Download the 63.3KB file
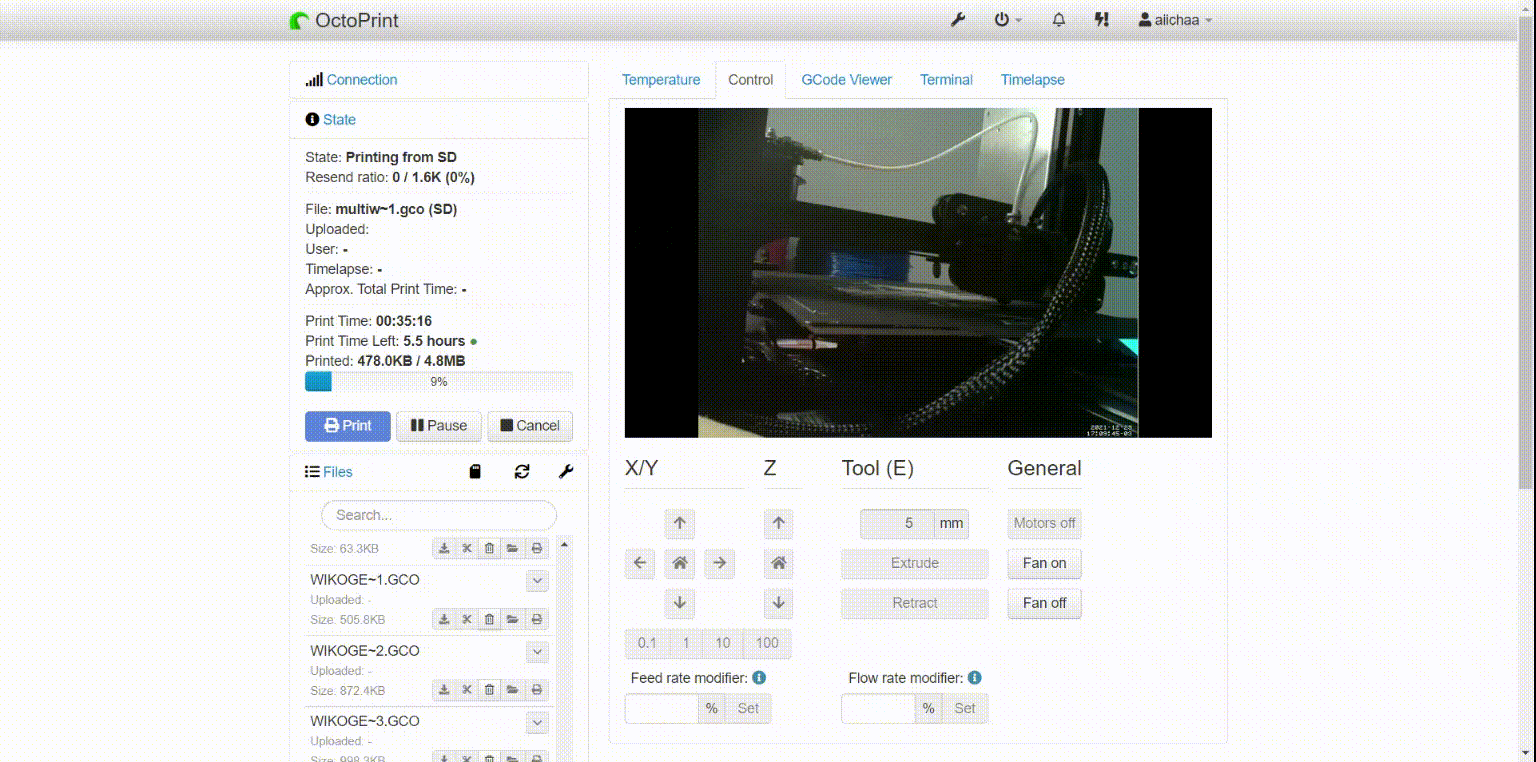The width and height of the screenshot is (1536, 762). point(444,548)
